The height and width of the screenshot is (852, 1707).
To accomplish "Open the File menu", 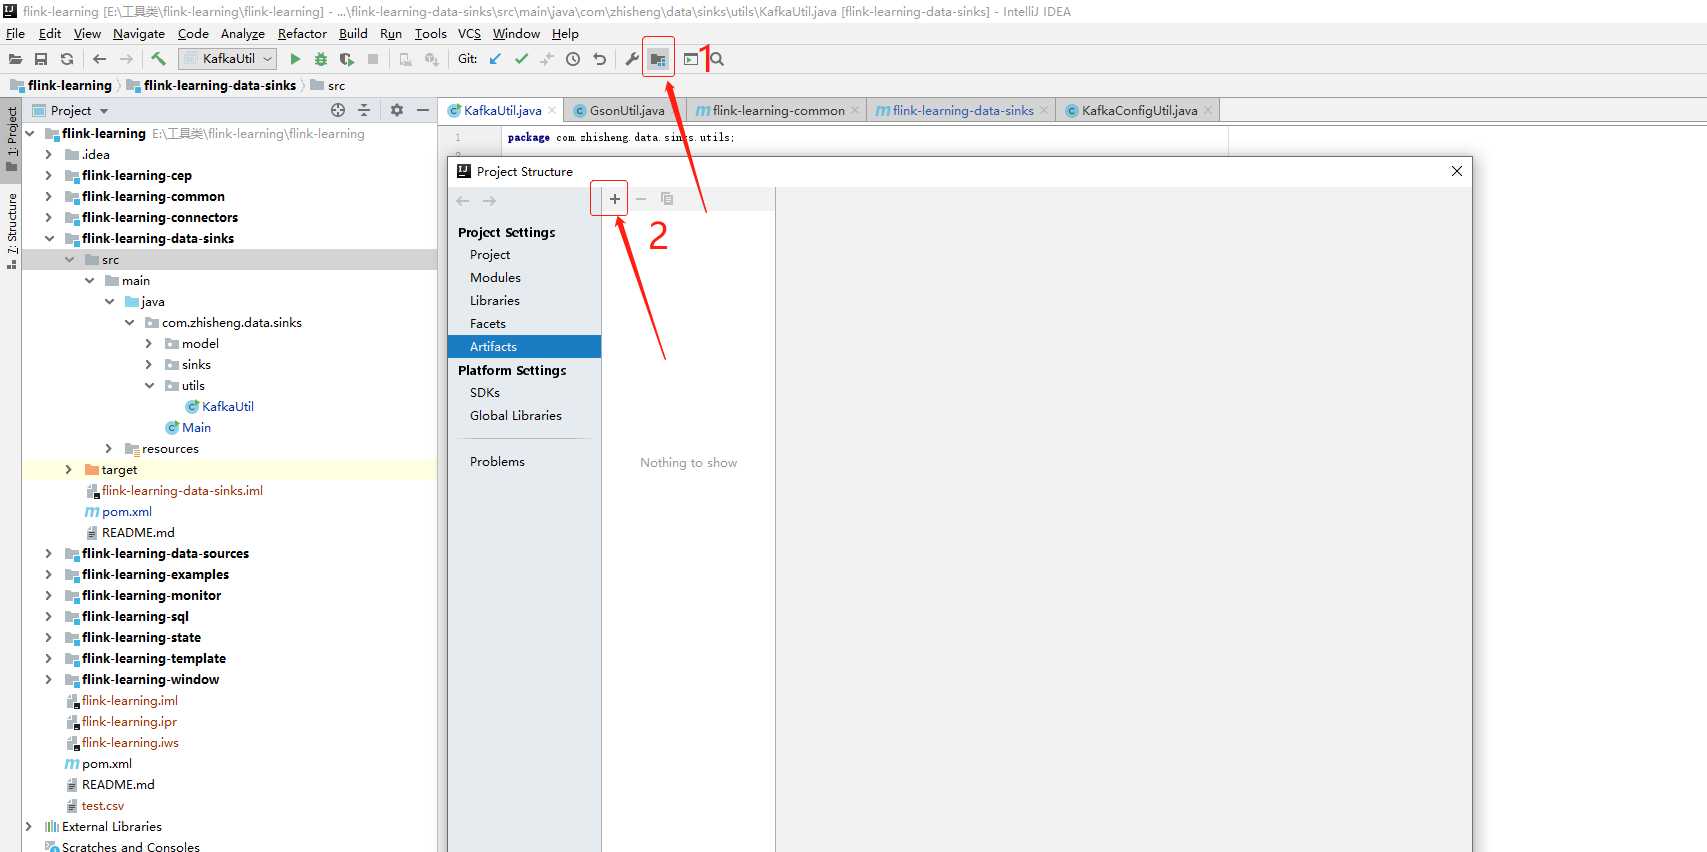I will pyautogui.click(x=15, y=33).
